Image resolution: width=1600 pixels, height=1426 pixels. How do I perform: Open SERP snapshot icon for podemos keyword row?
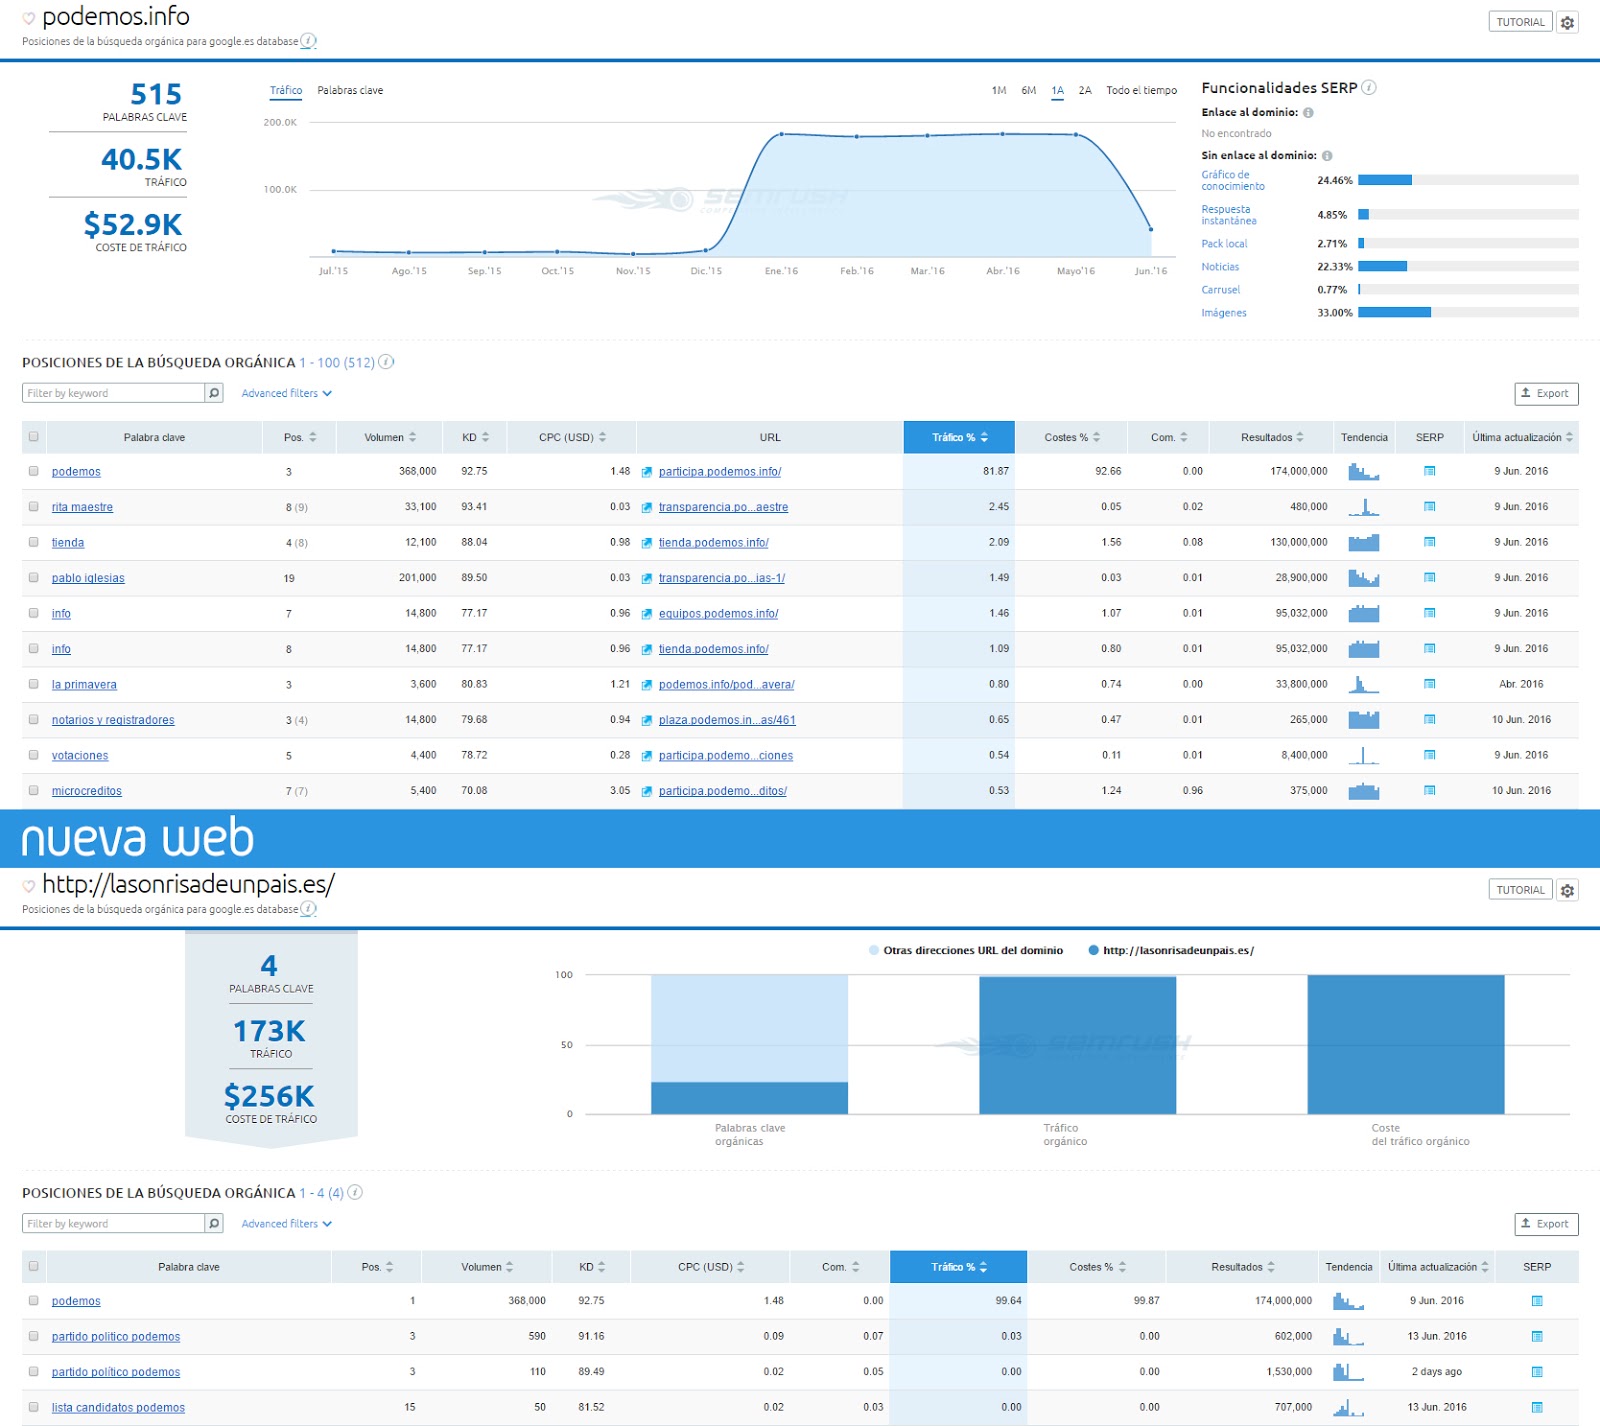point(1429,471)
